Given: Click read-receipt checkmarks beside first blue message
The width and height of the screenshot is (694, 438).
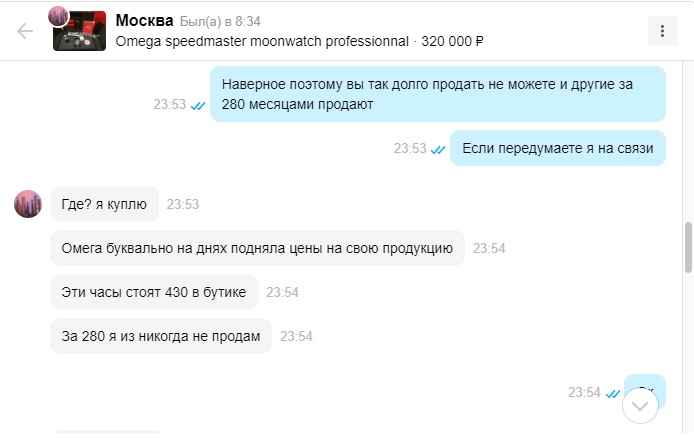Looking at the screenshot, I should tap(197, 106).
